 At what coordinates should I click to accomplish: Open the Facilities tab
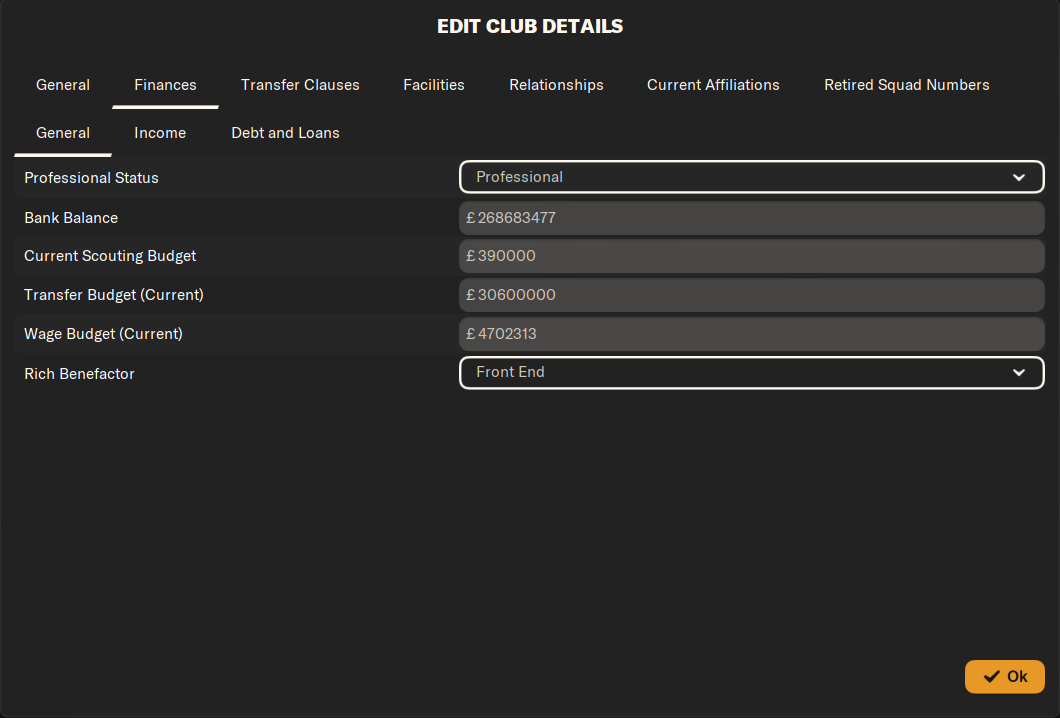click(x=434, y=85)
